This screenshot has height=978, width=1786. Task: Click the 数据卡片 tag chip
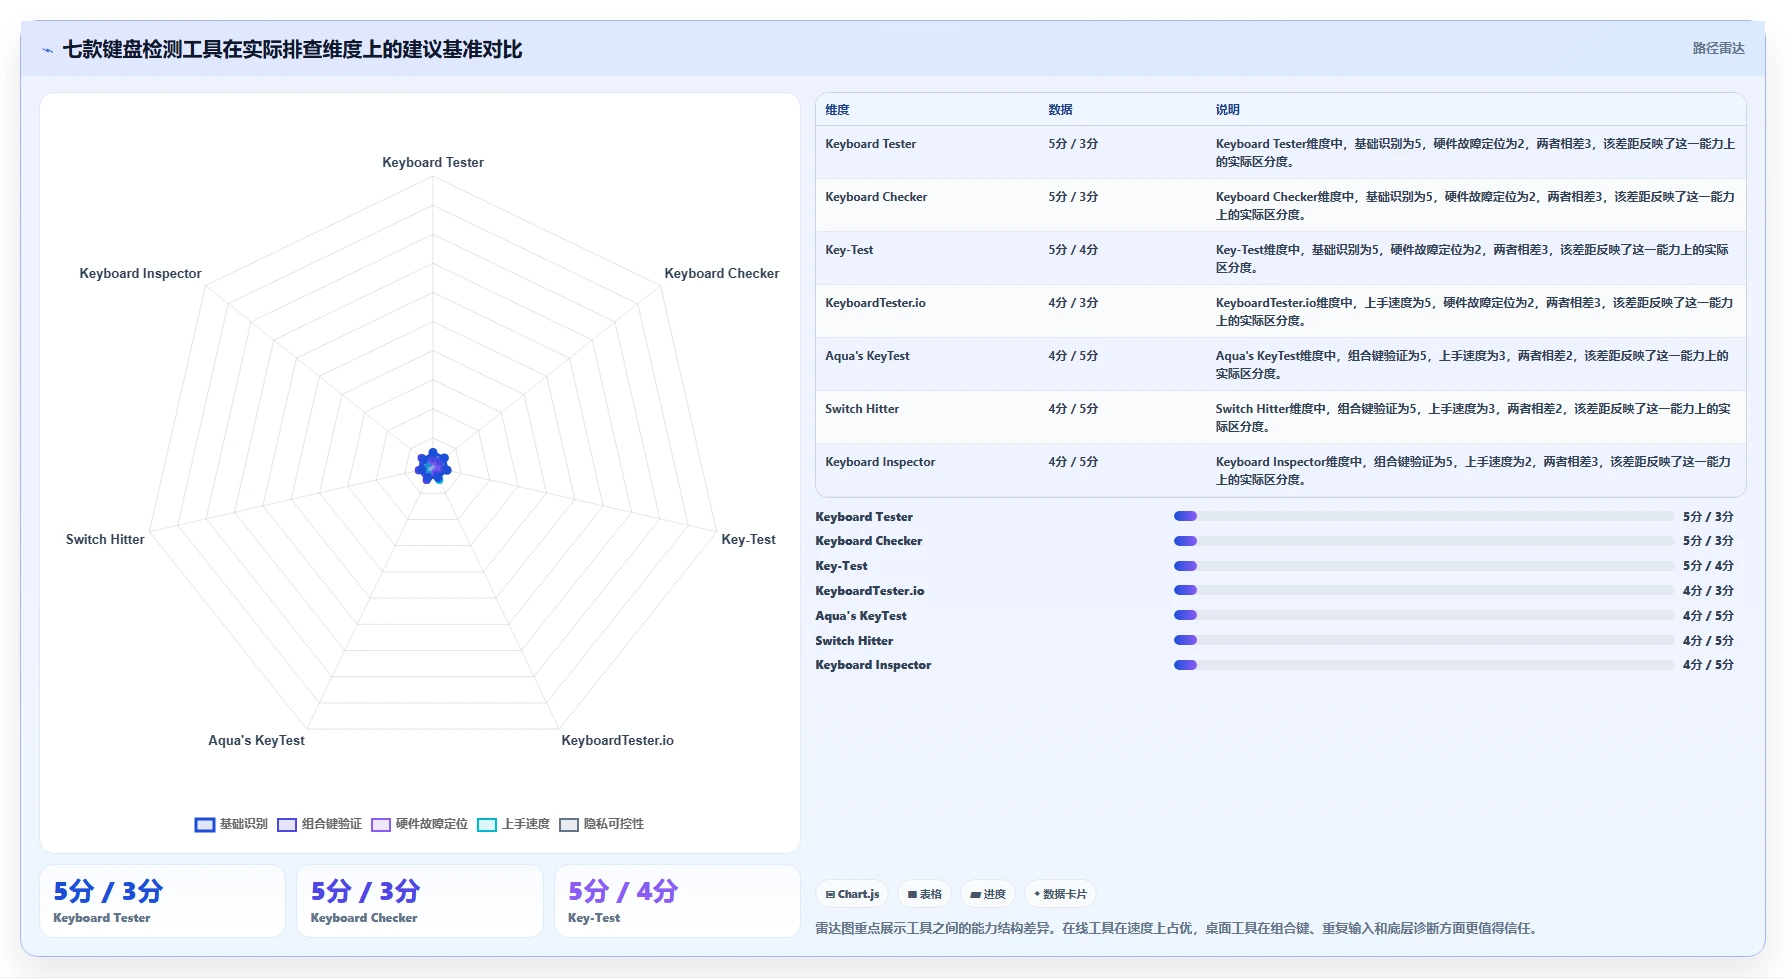coord(1060,894)
